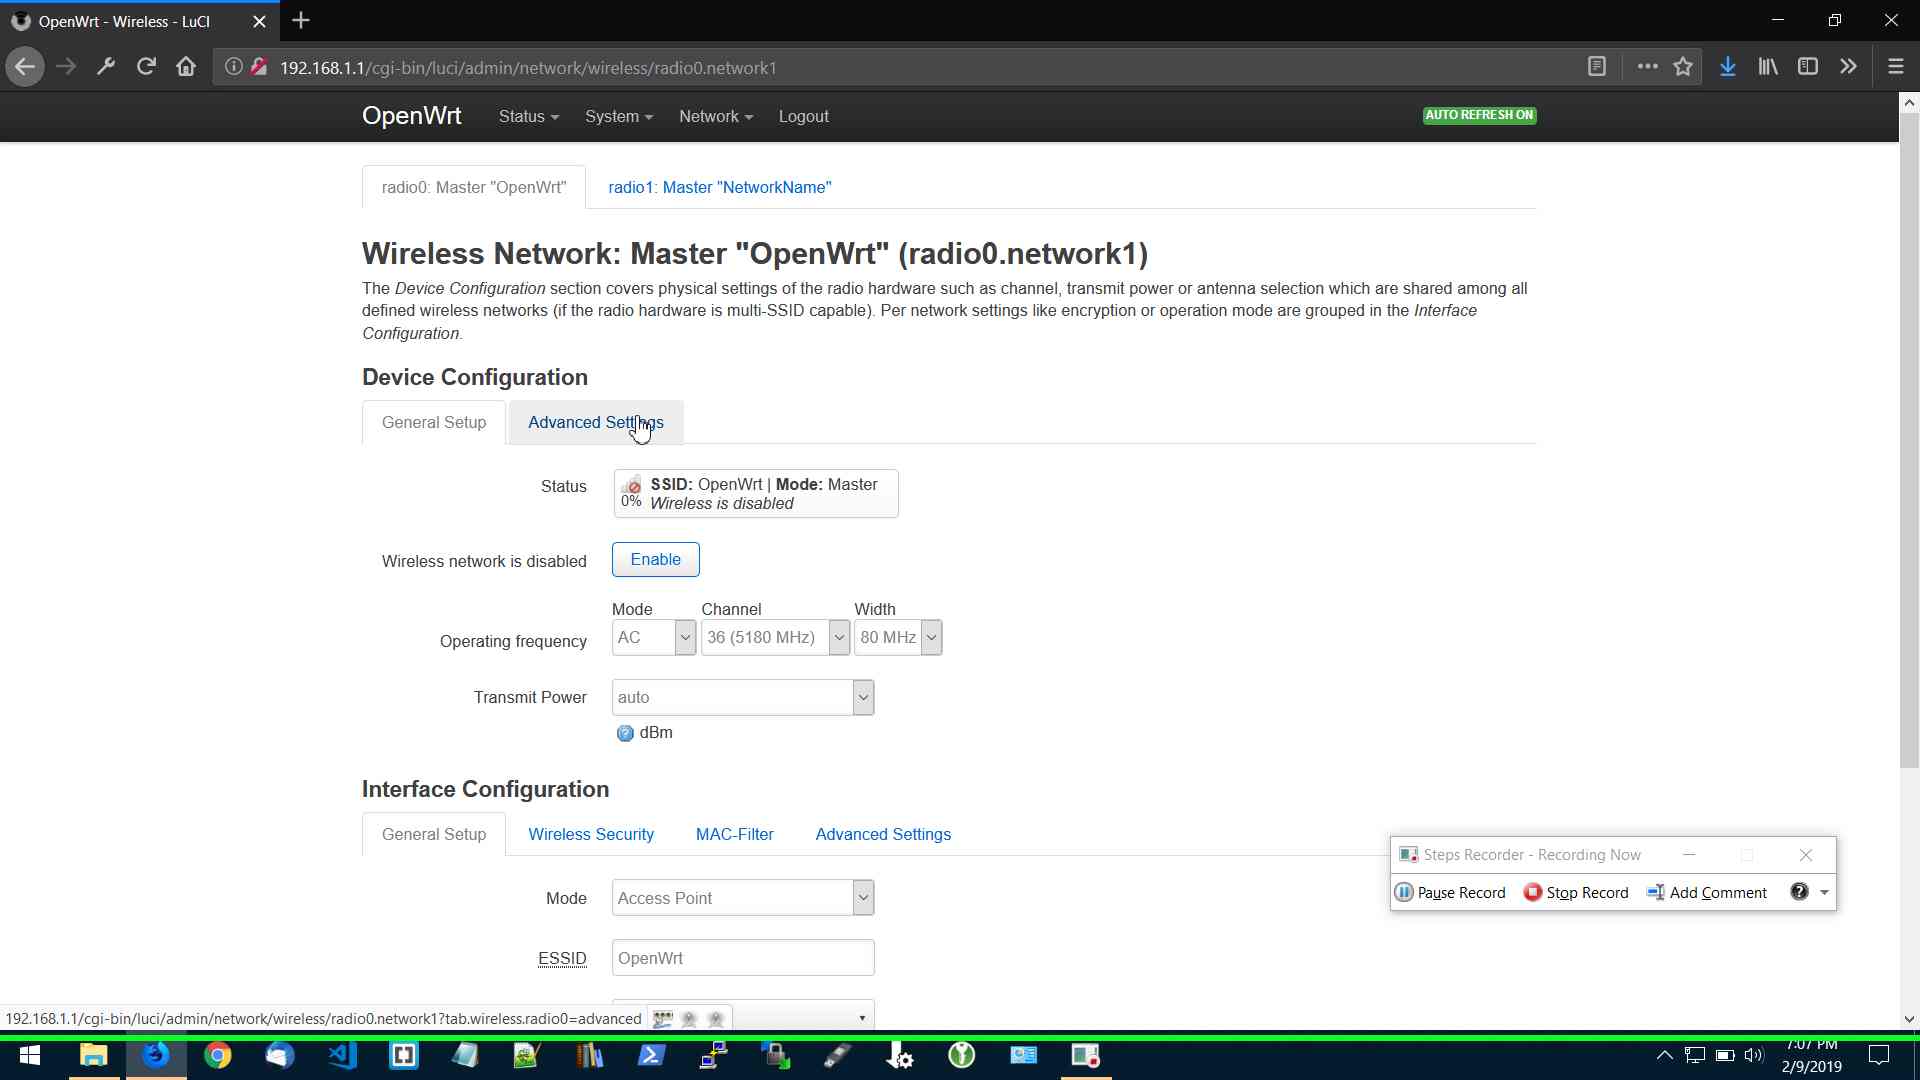
Task: Click the browser reload icon
Action: pyautogui.click(x=146, y=67)
